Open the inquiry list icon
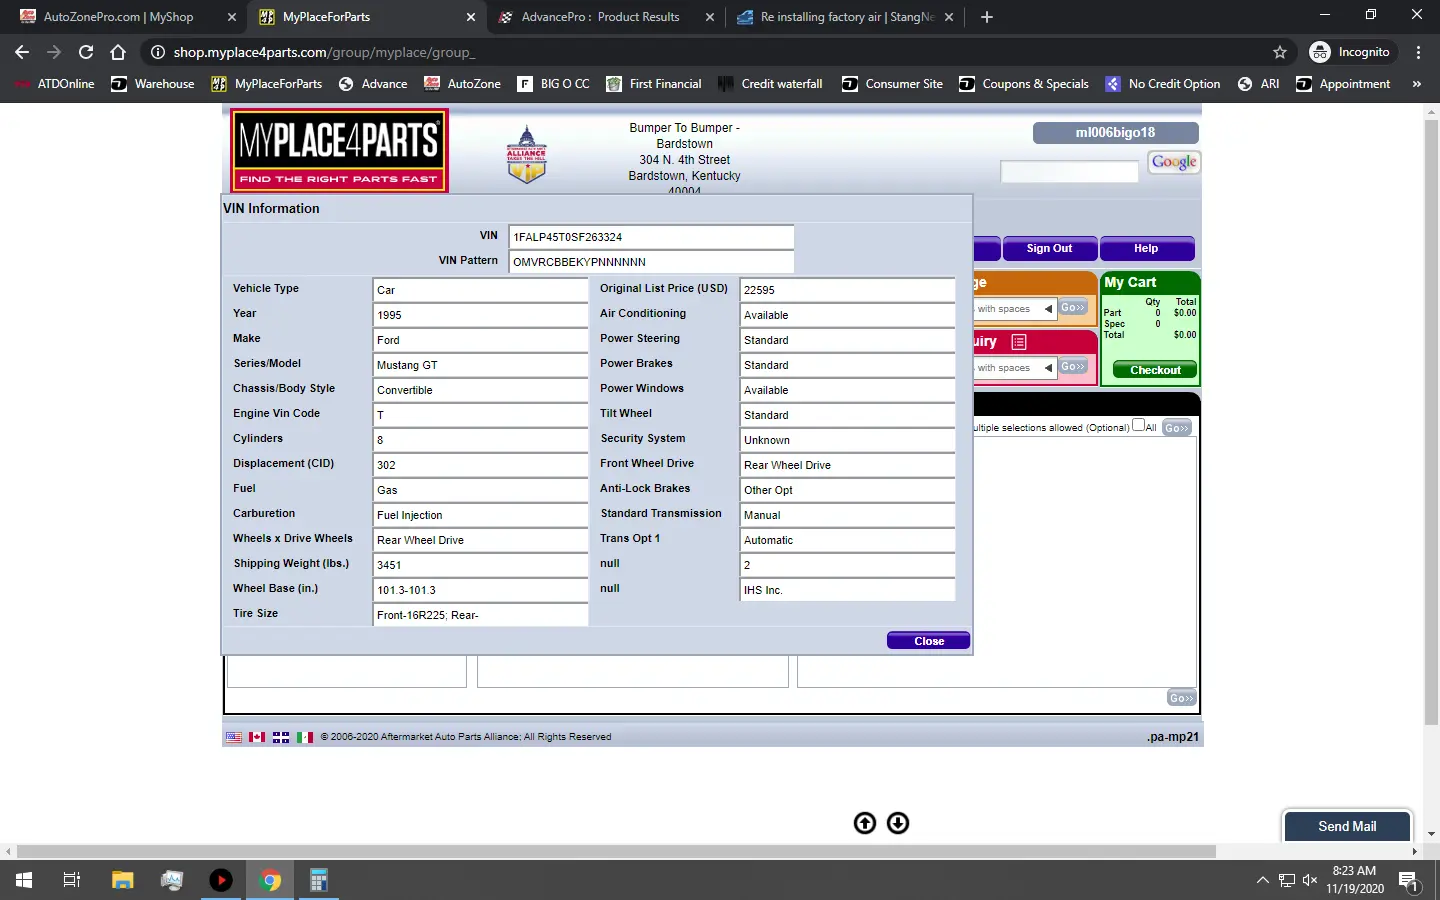This screenshot has height=900, width=1440. [x=1019, y=342]
